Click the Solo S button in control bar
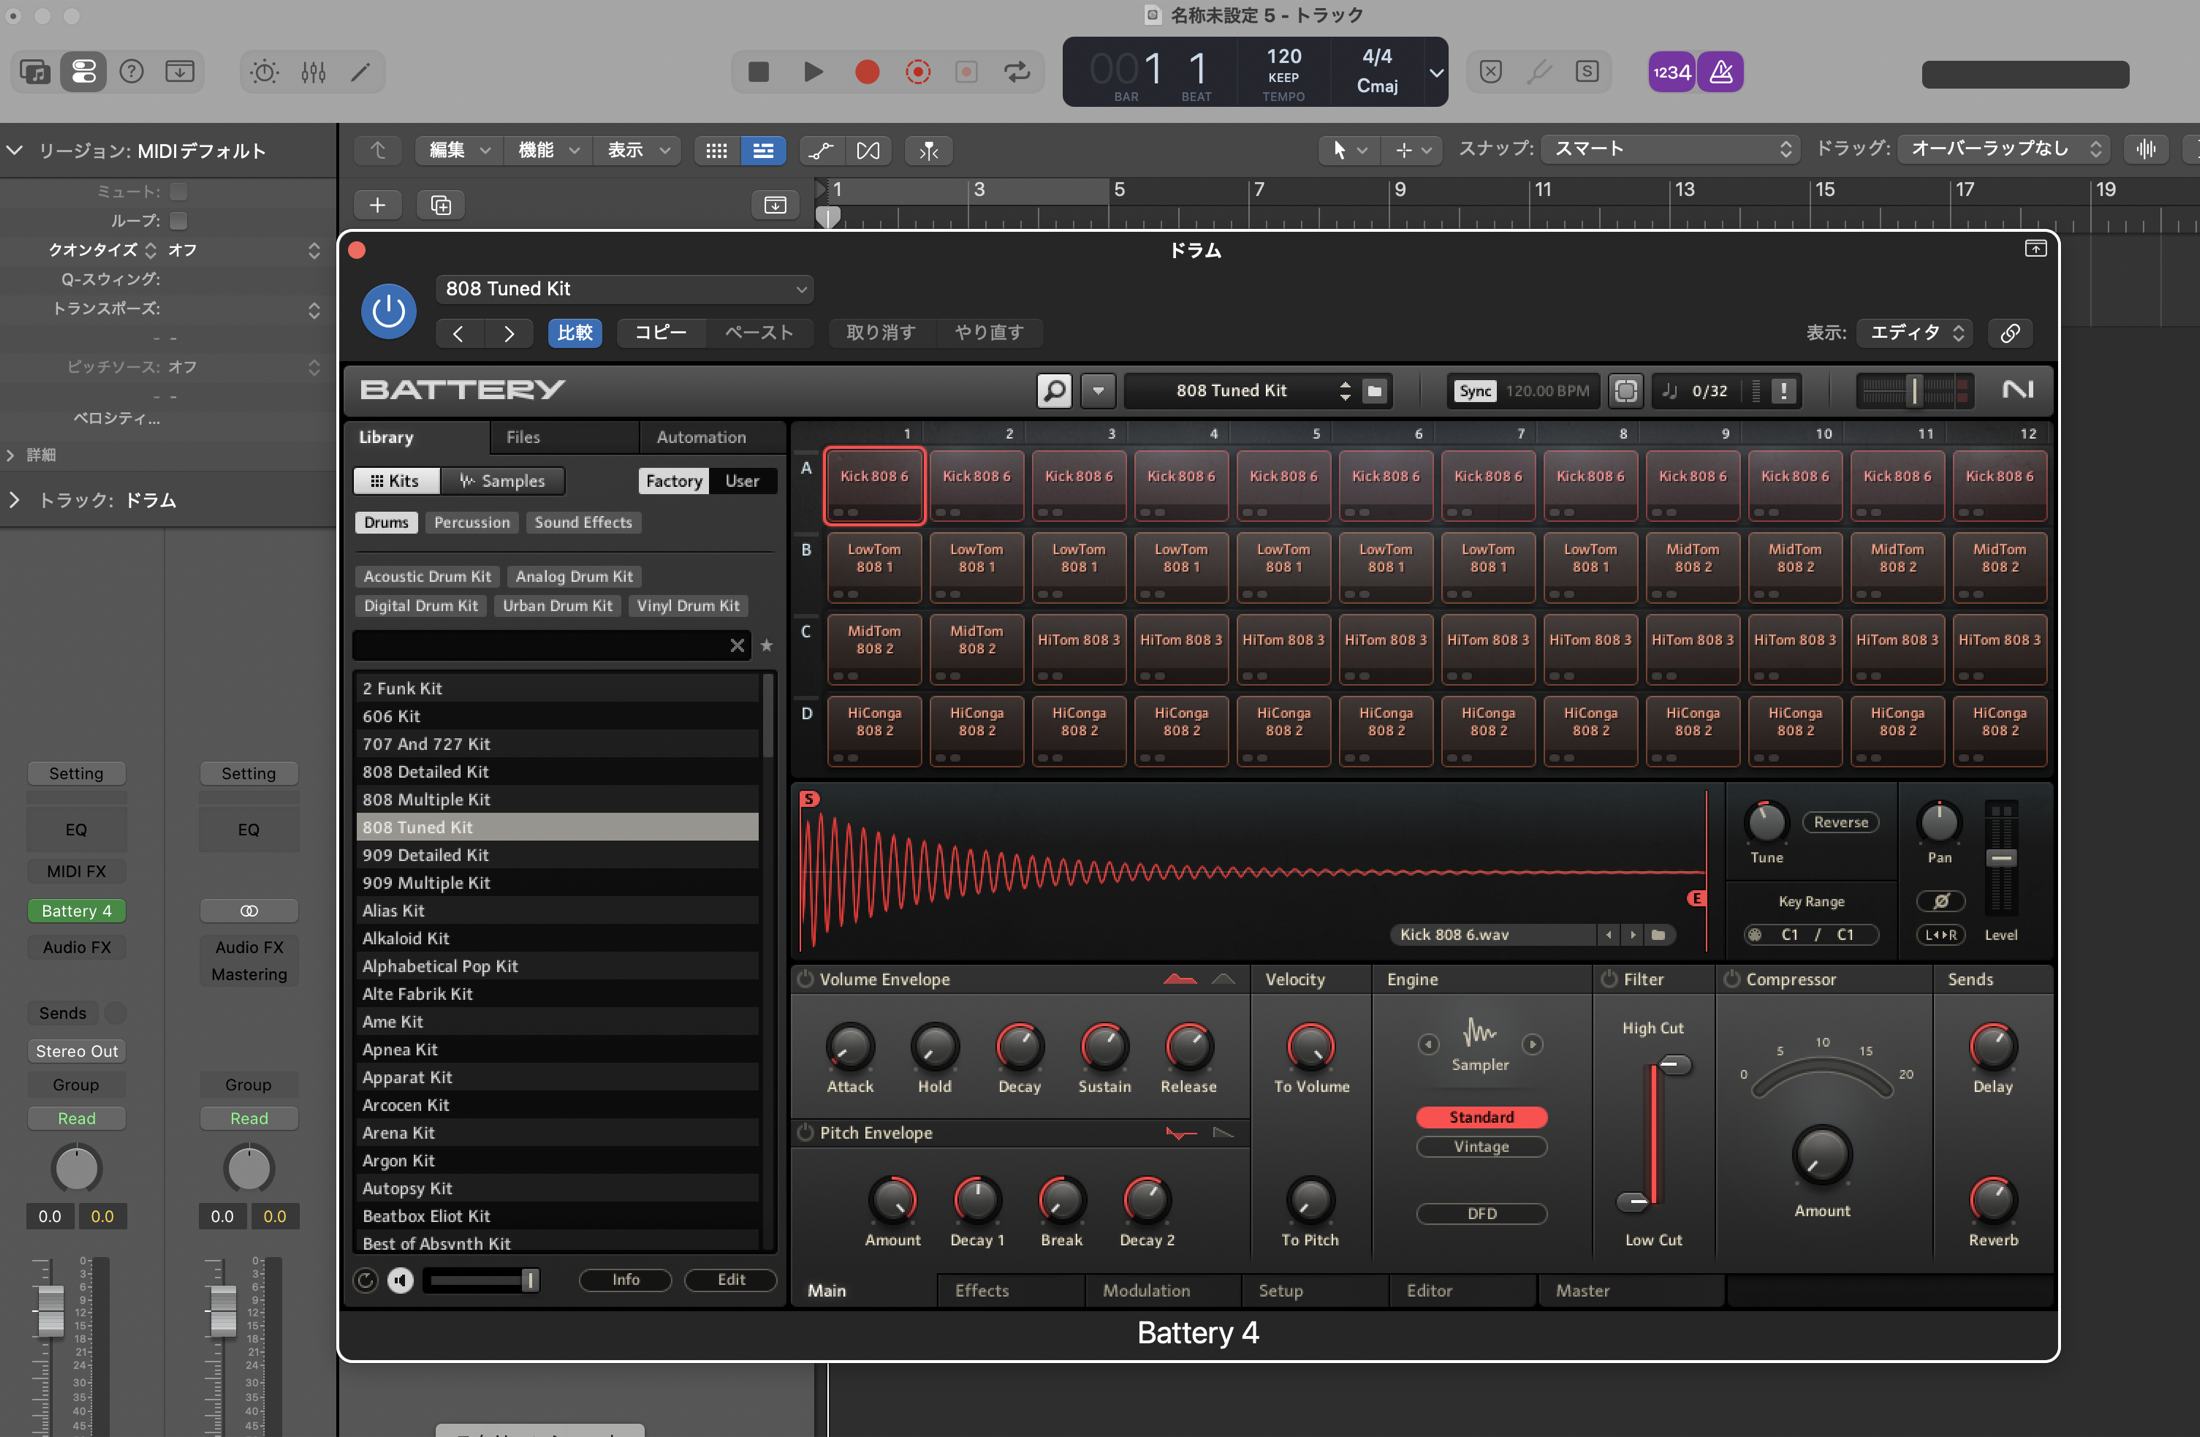2200x1437 pixels. (1587, 72)
